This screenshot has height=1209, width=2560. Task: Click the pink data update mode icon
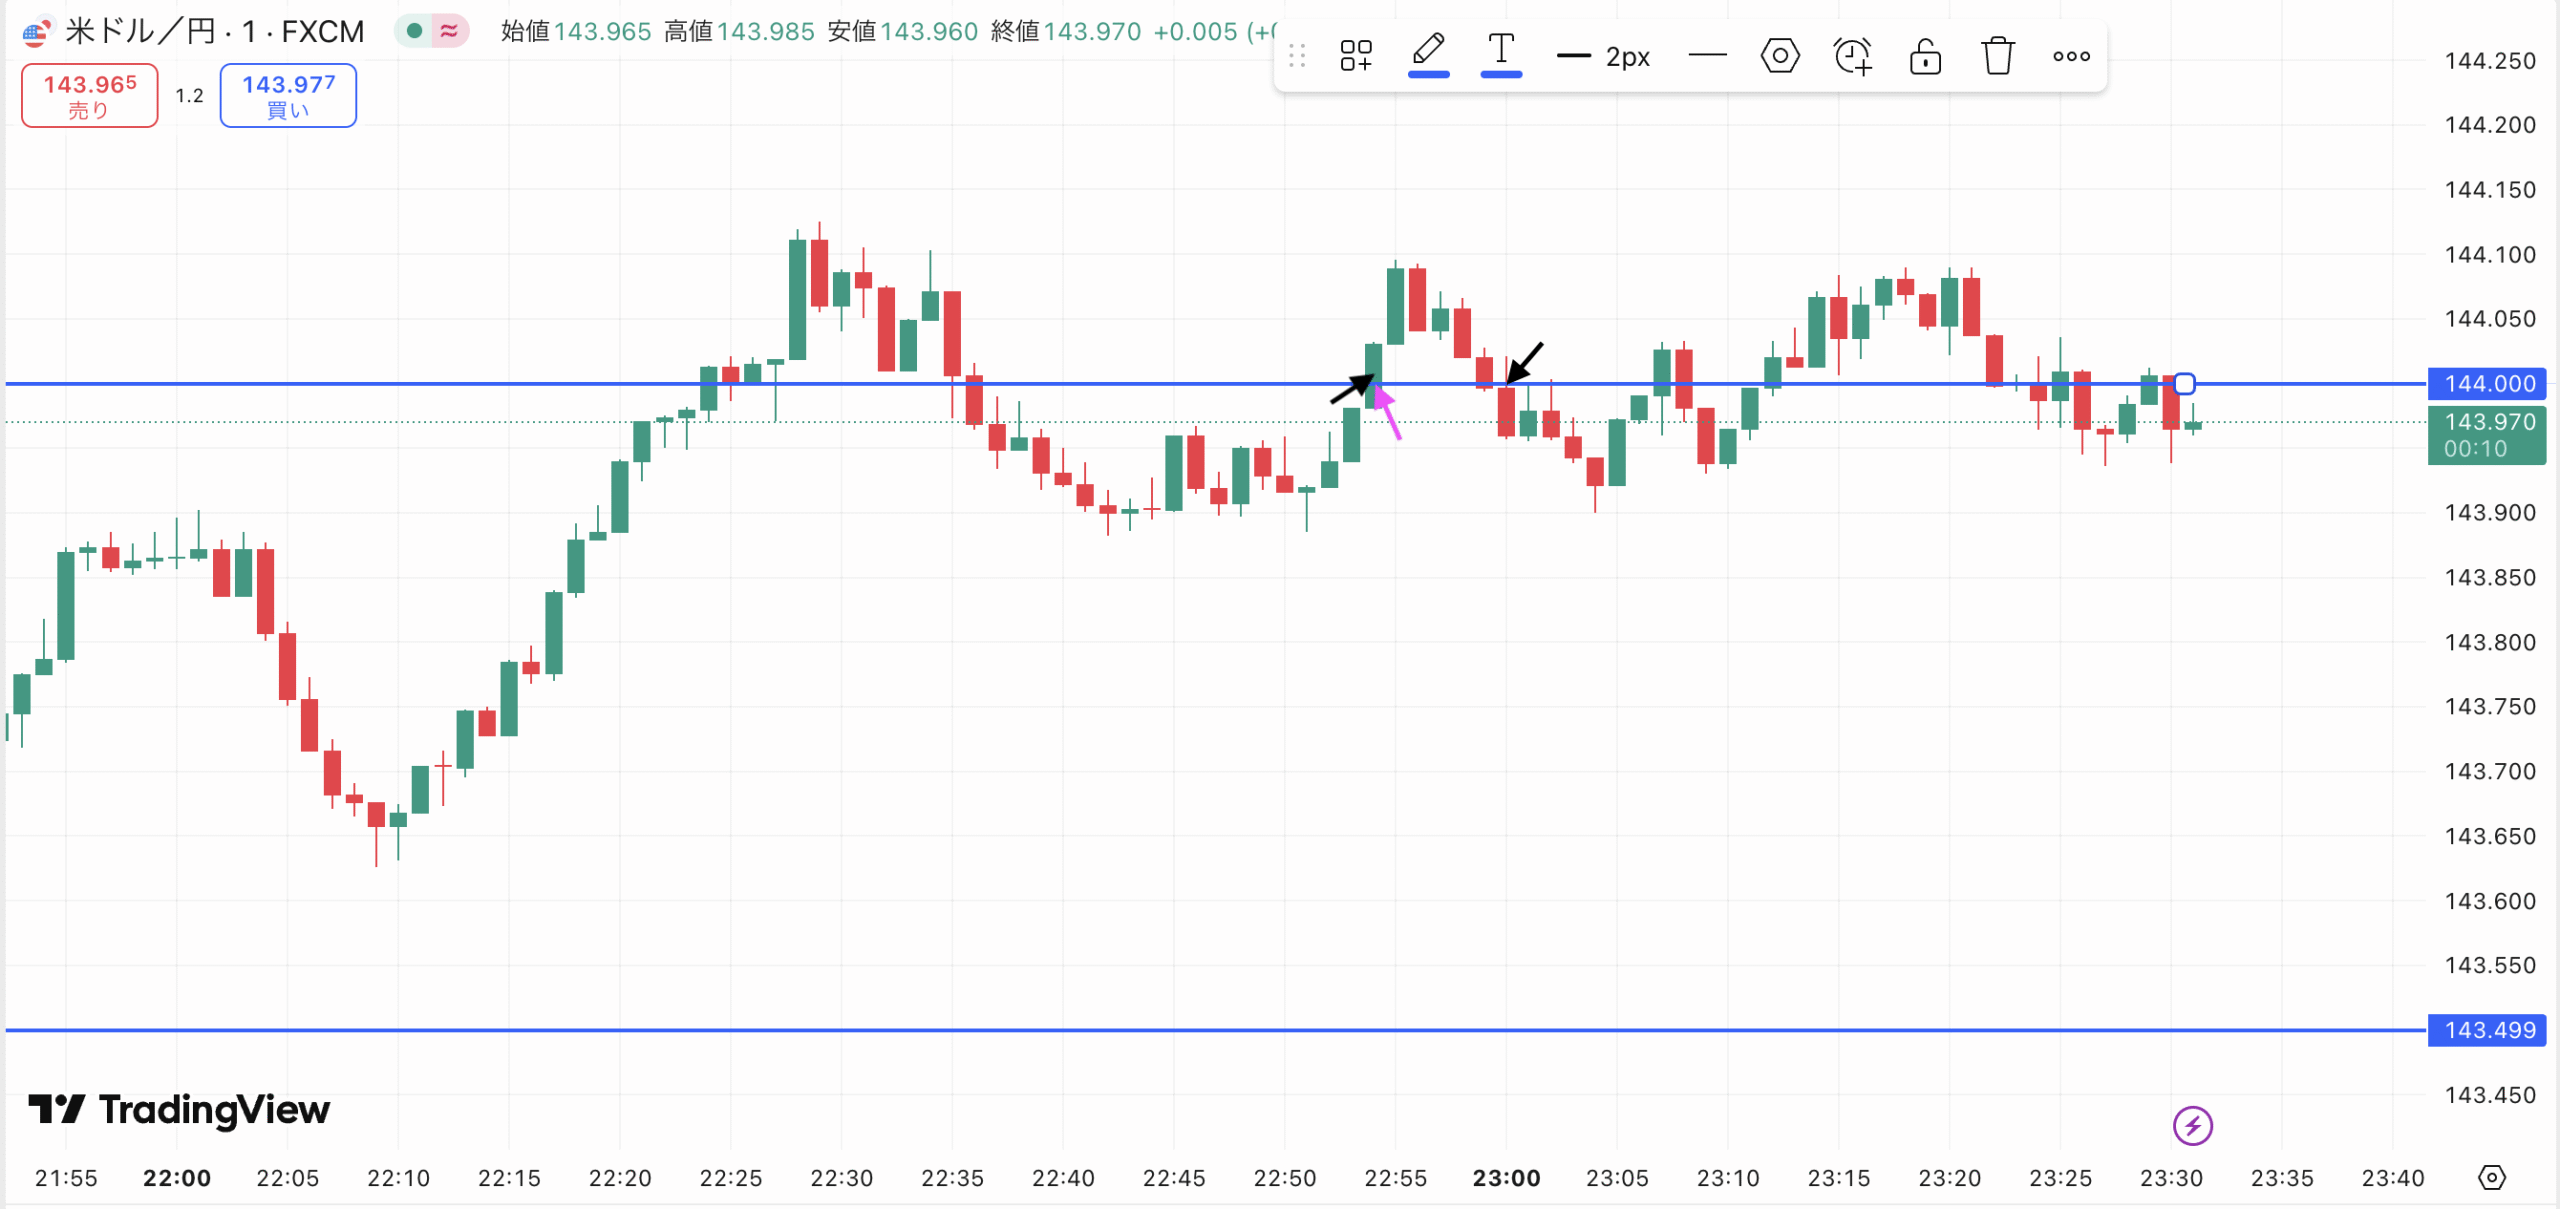click(449, 31)
